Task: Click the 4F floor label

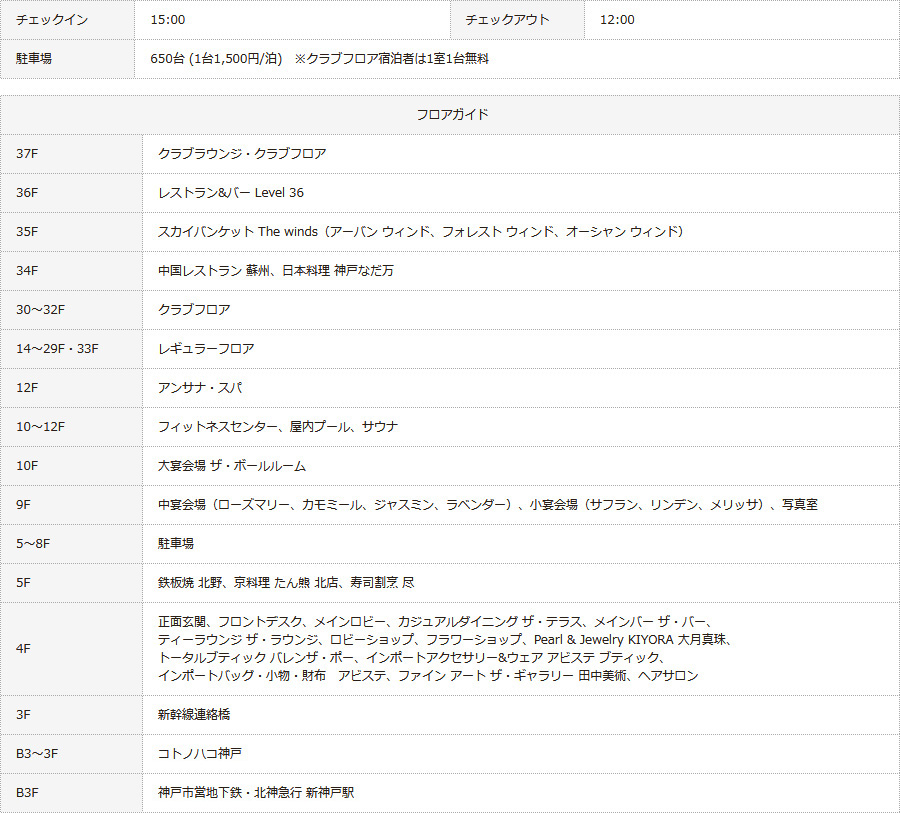Action: tap(24, 649)
